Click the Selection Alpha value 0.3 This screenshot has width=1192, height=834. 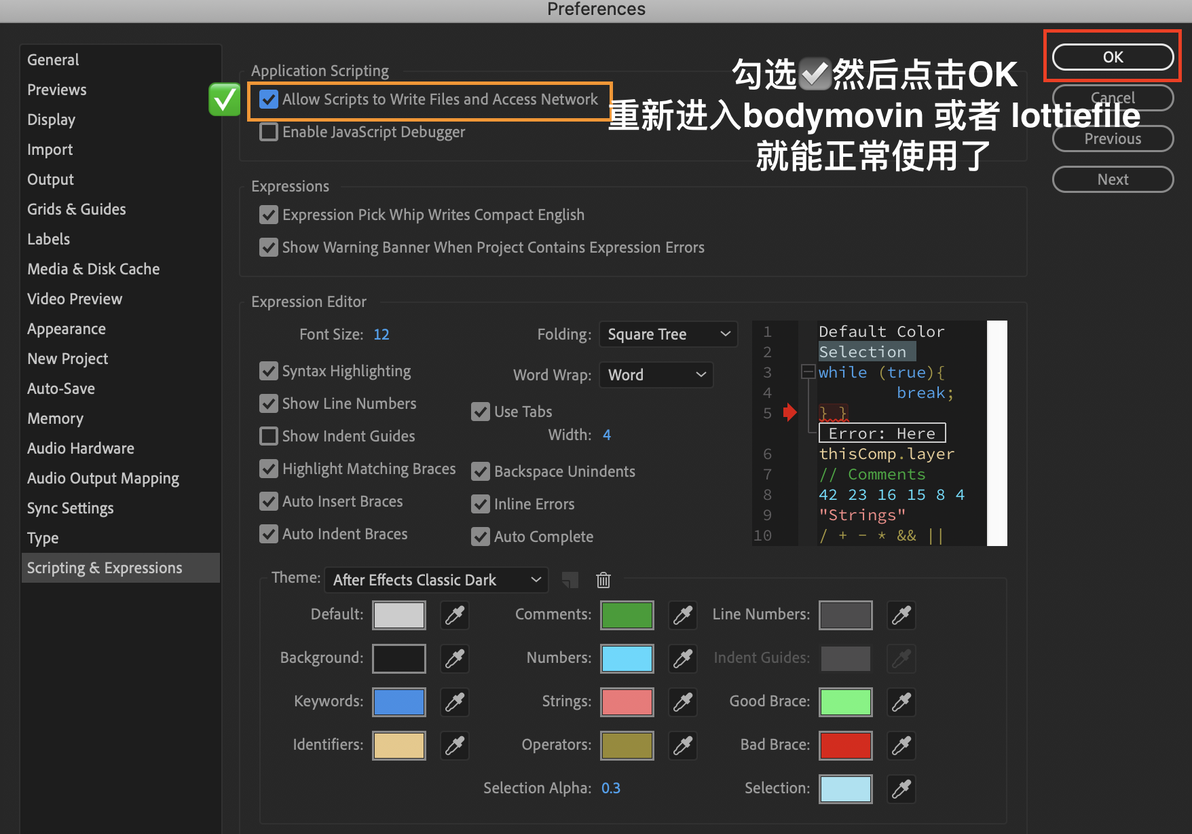[611, 788]
